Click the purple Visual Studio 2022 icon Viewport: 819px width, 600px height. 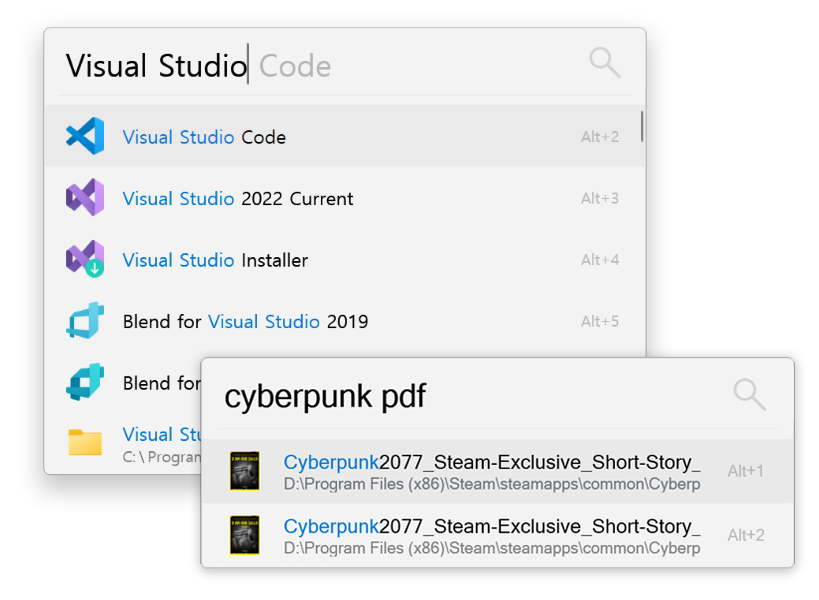85,198
